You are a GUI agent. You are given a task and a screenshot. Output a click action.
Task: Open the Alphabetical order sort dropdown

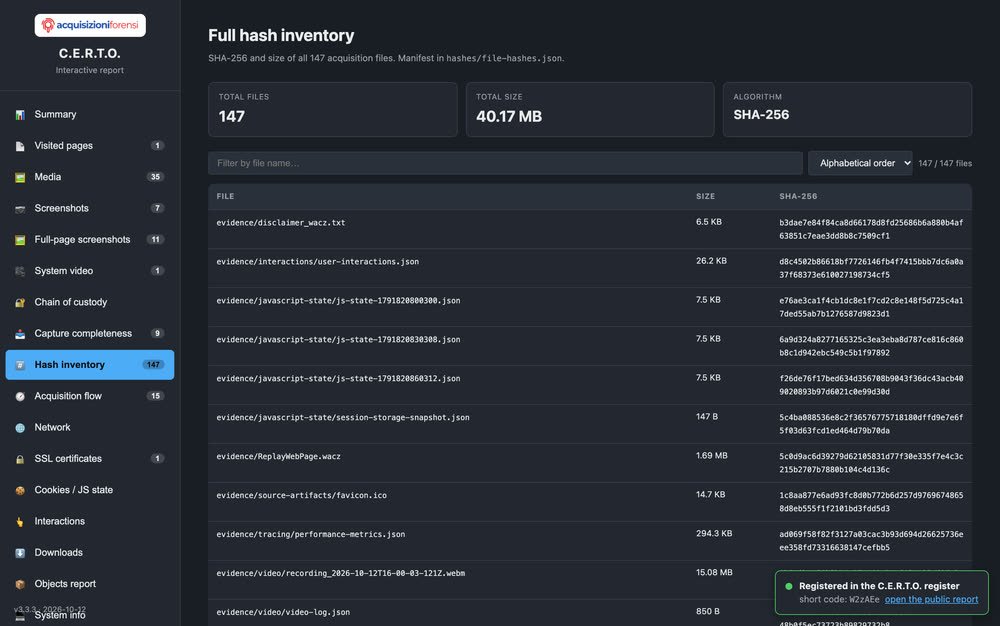point(860,163)
